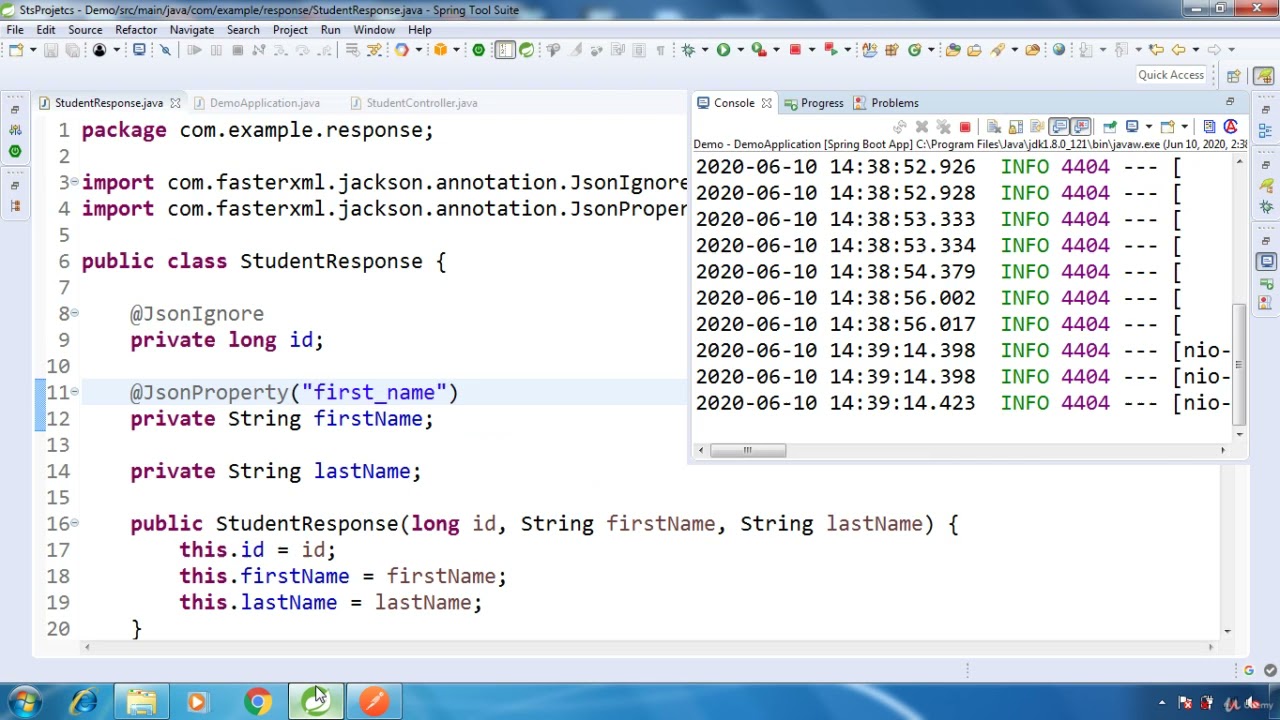
Task: Click the Back navigation yellow arrow
Action: coord(1178,50)
